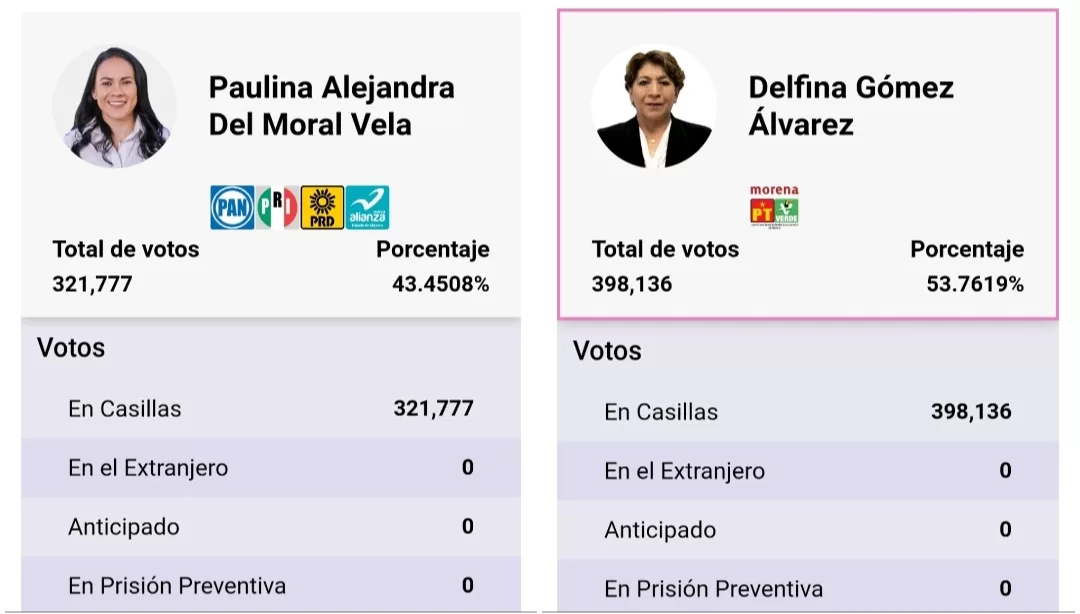Open Paulina Alejandra Del Moral's photo
The image size is (1080, 614).
(x=115, y=107)
